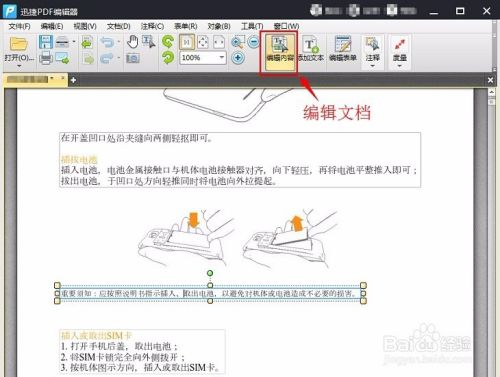
Task: Select the snapshot camera tool
Action: coord(133,58)
